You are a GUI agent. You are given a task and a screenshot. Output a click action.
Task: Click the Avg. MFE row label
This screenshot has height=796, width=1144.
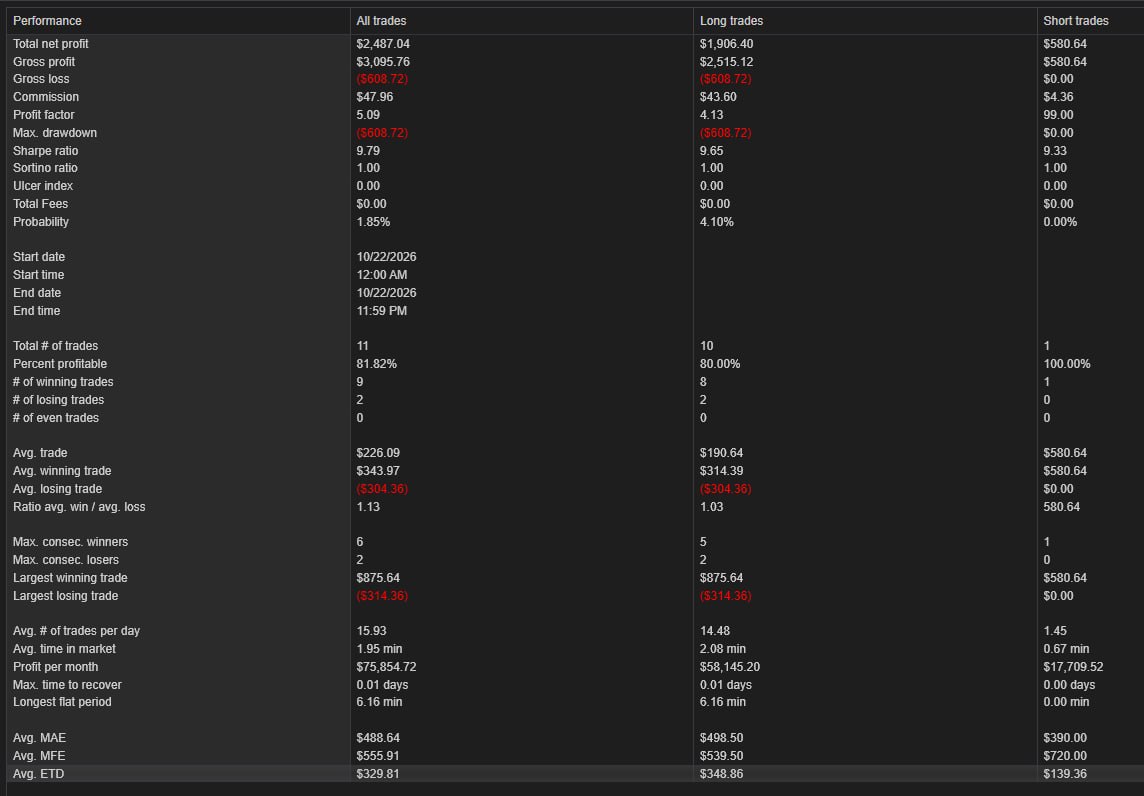39,756
